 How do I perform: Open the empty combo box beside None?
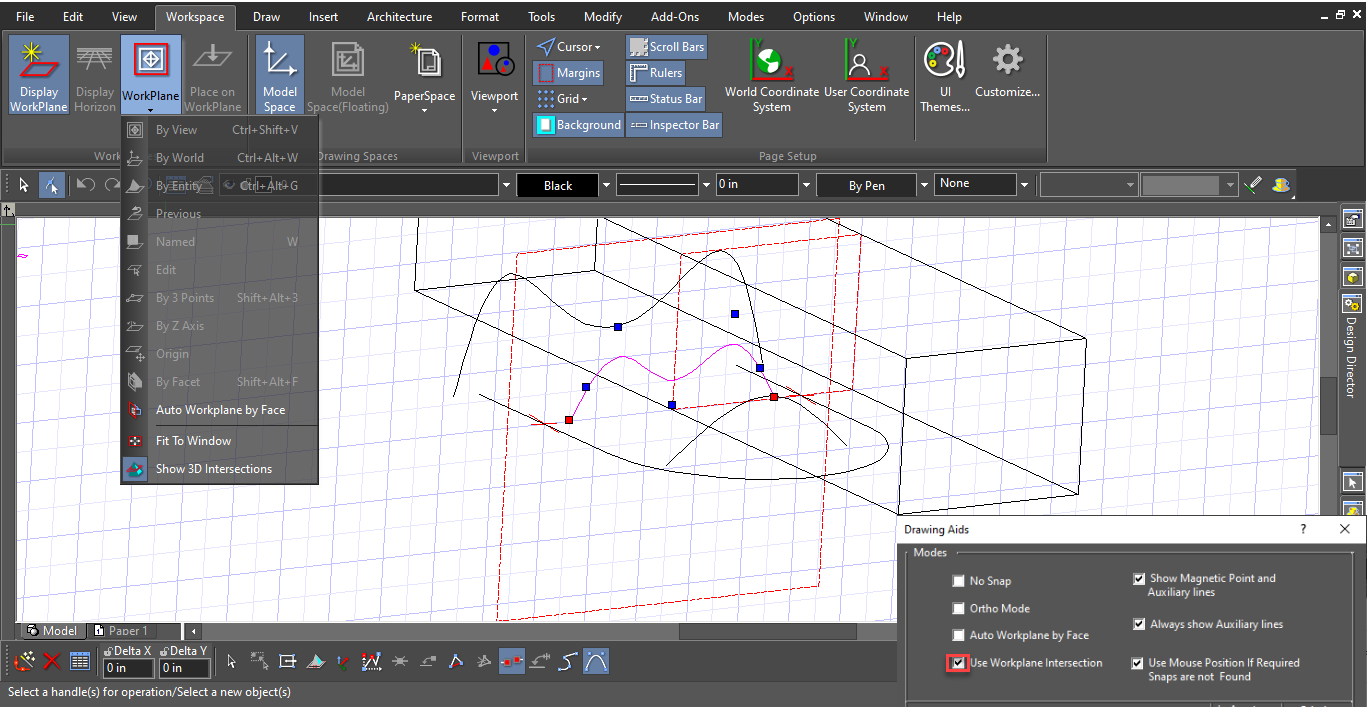tap(1089, 185)
